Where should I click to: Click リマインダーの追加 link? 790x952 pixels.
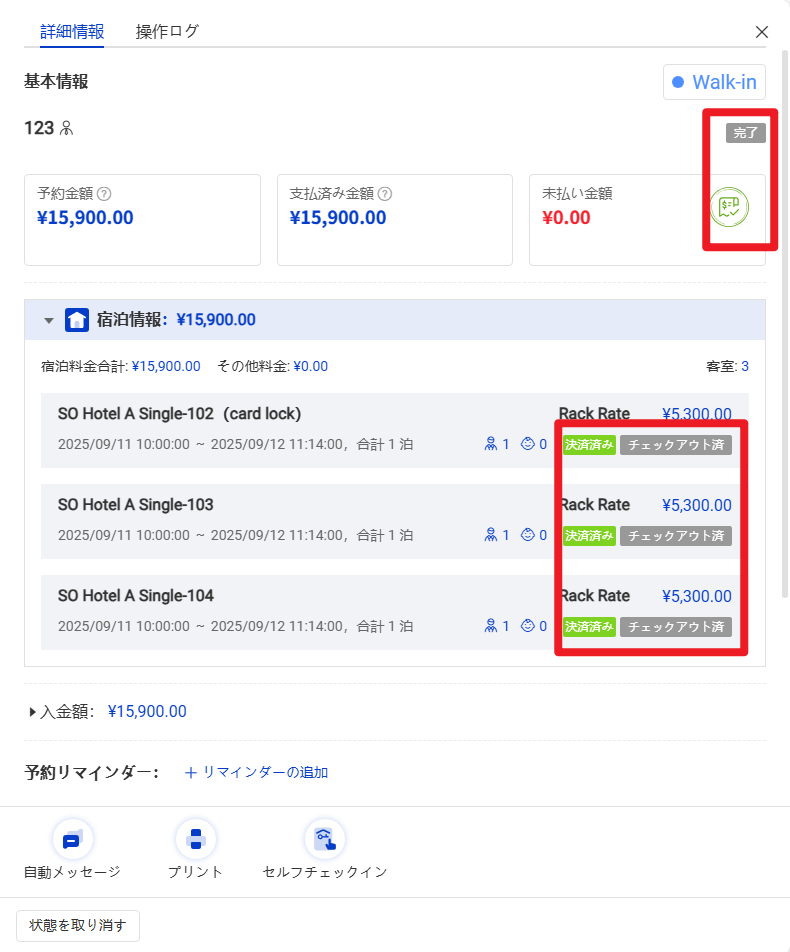(257, 772)
